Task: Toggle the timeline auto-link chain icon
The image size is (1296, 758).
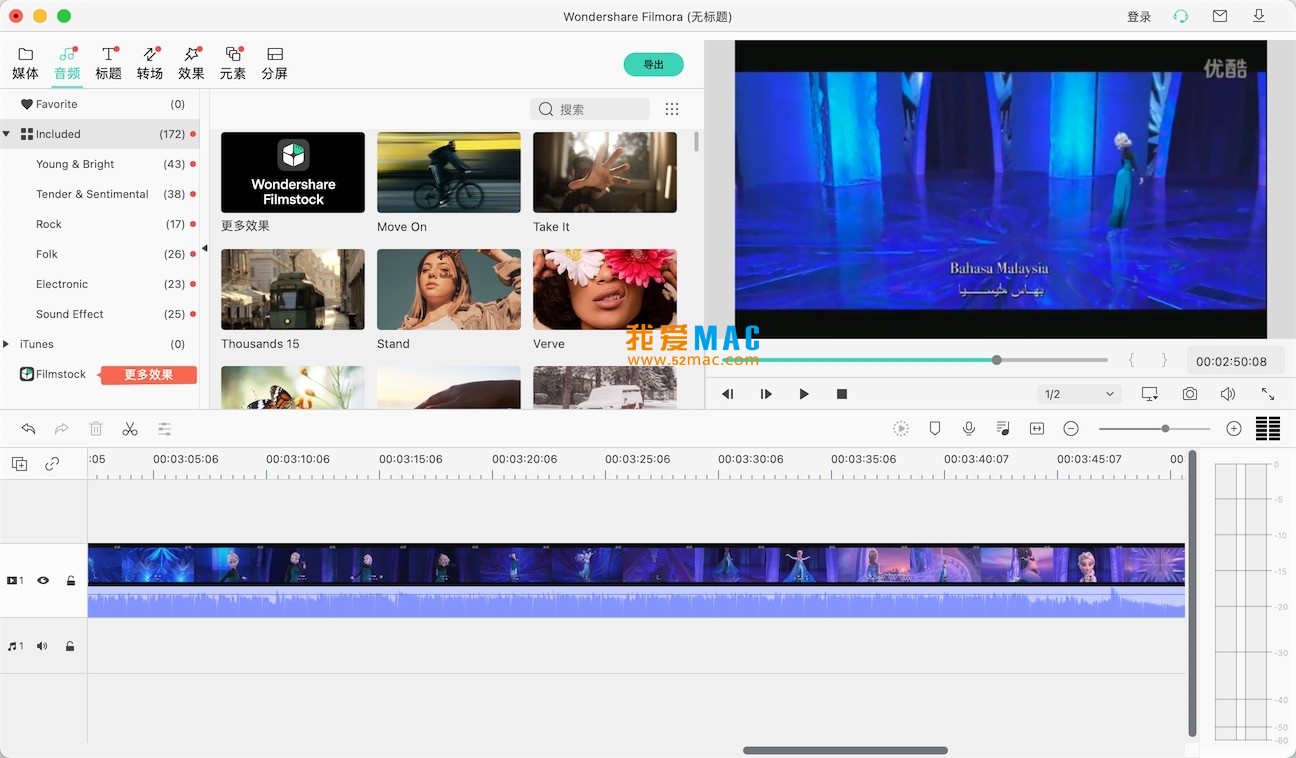Action: [x=52, y=463]
